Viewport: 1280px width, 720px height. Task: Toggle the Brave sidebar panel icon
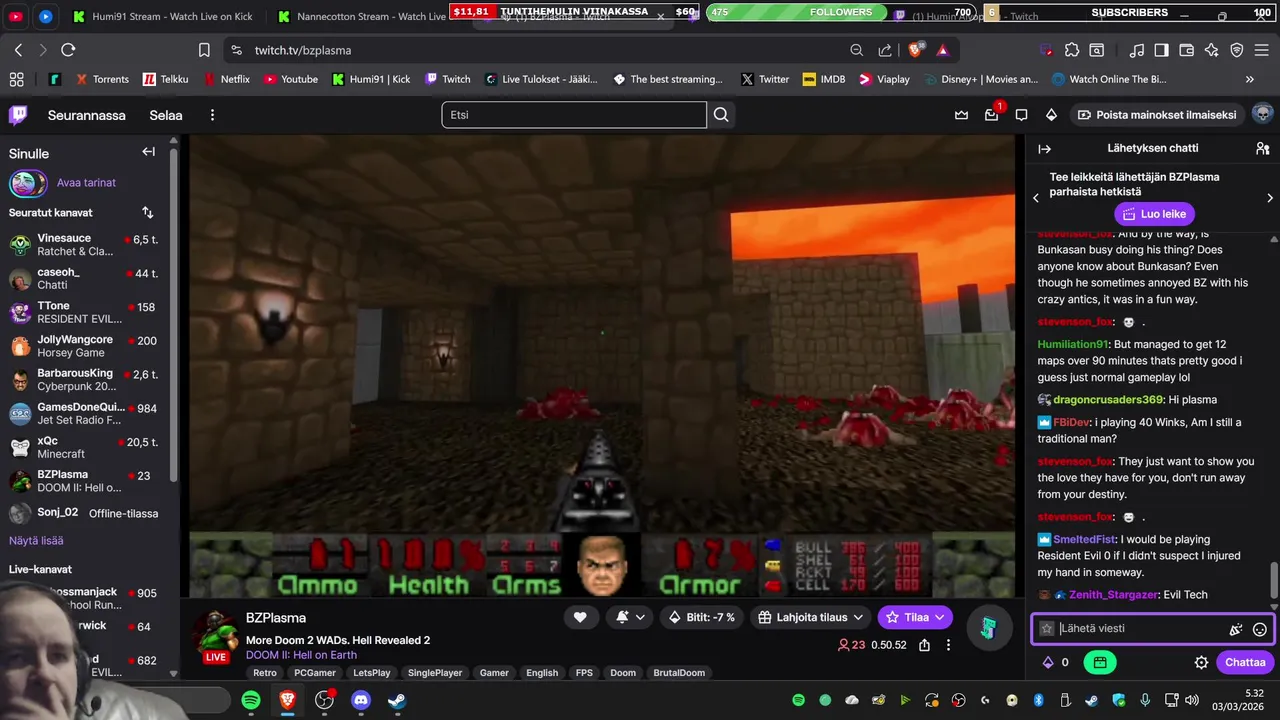point(1161,50)
